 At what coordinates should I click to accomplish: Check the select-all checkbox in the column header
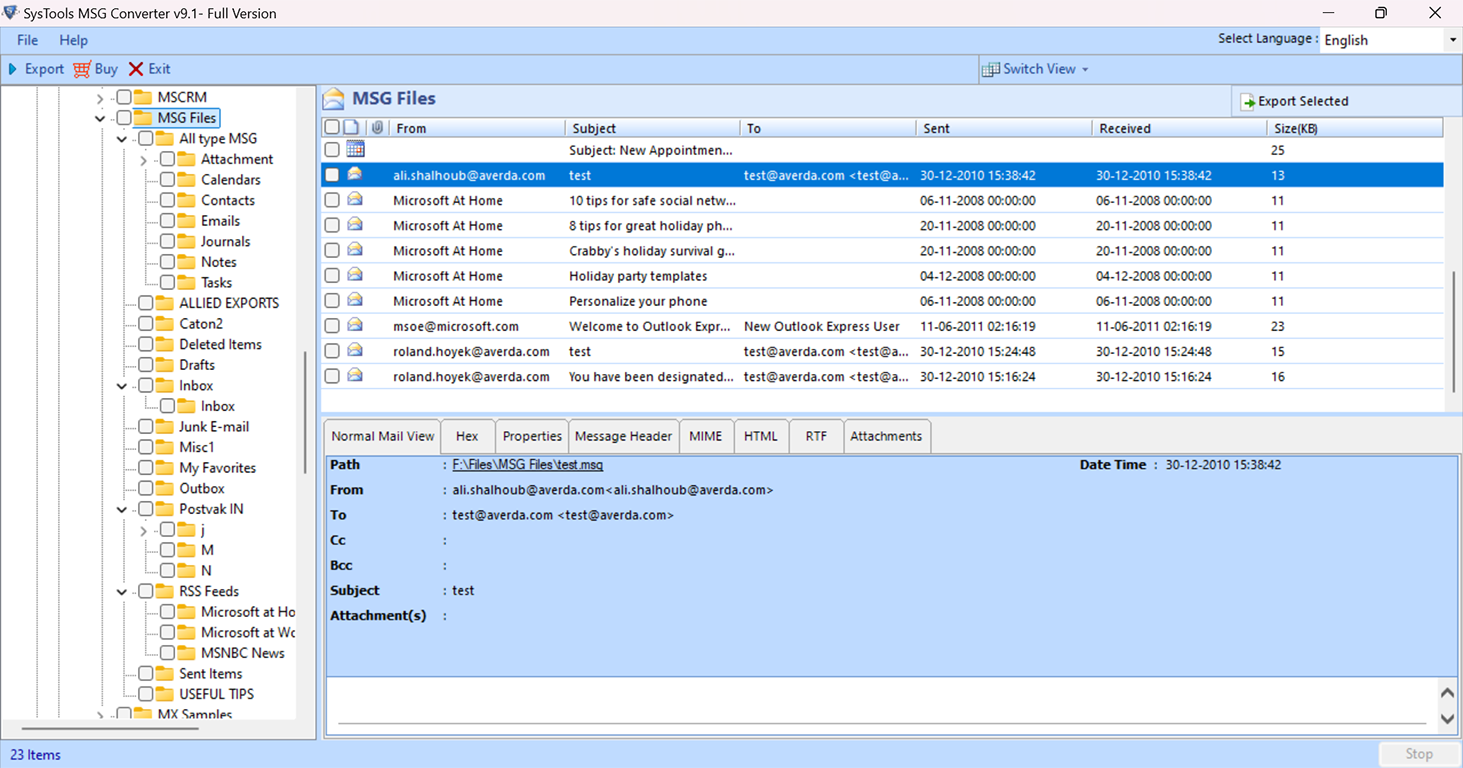(331, 127)
